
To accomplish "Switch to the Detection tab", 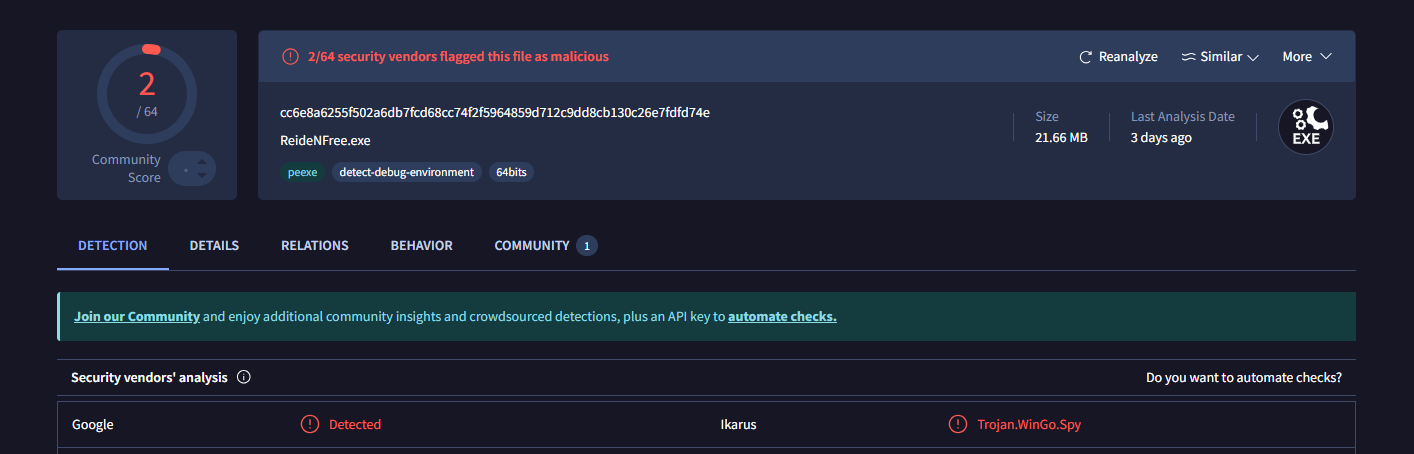I will pyautogui.click(x=113, y=246).
